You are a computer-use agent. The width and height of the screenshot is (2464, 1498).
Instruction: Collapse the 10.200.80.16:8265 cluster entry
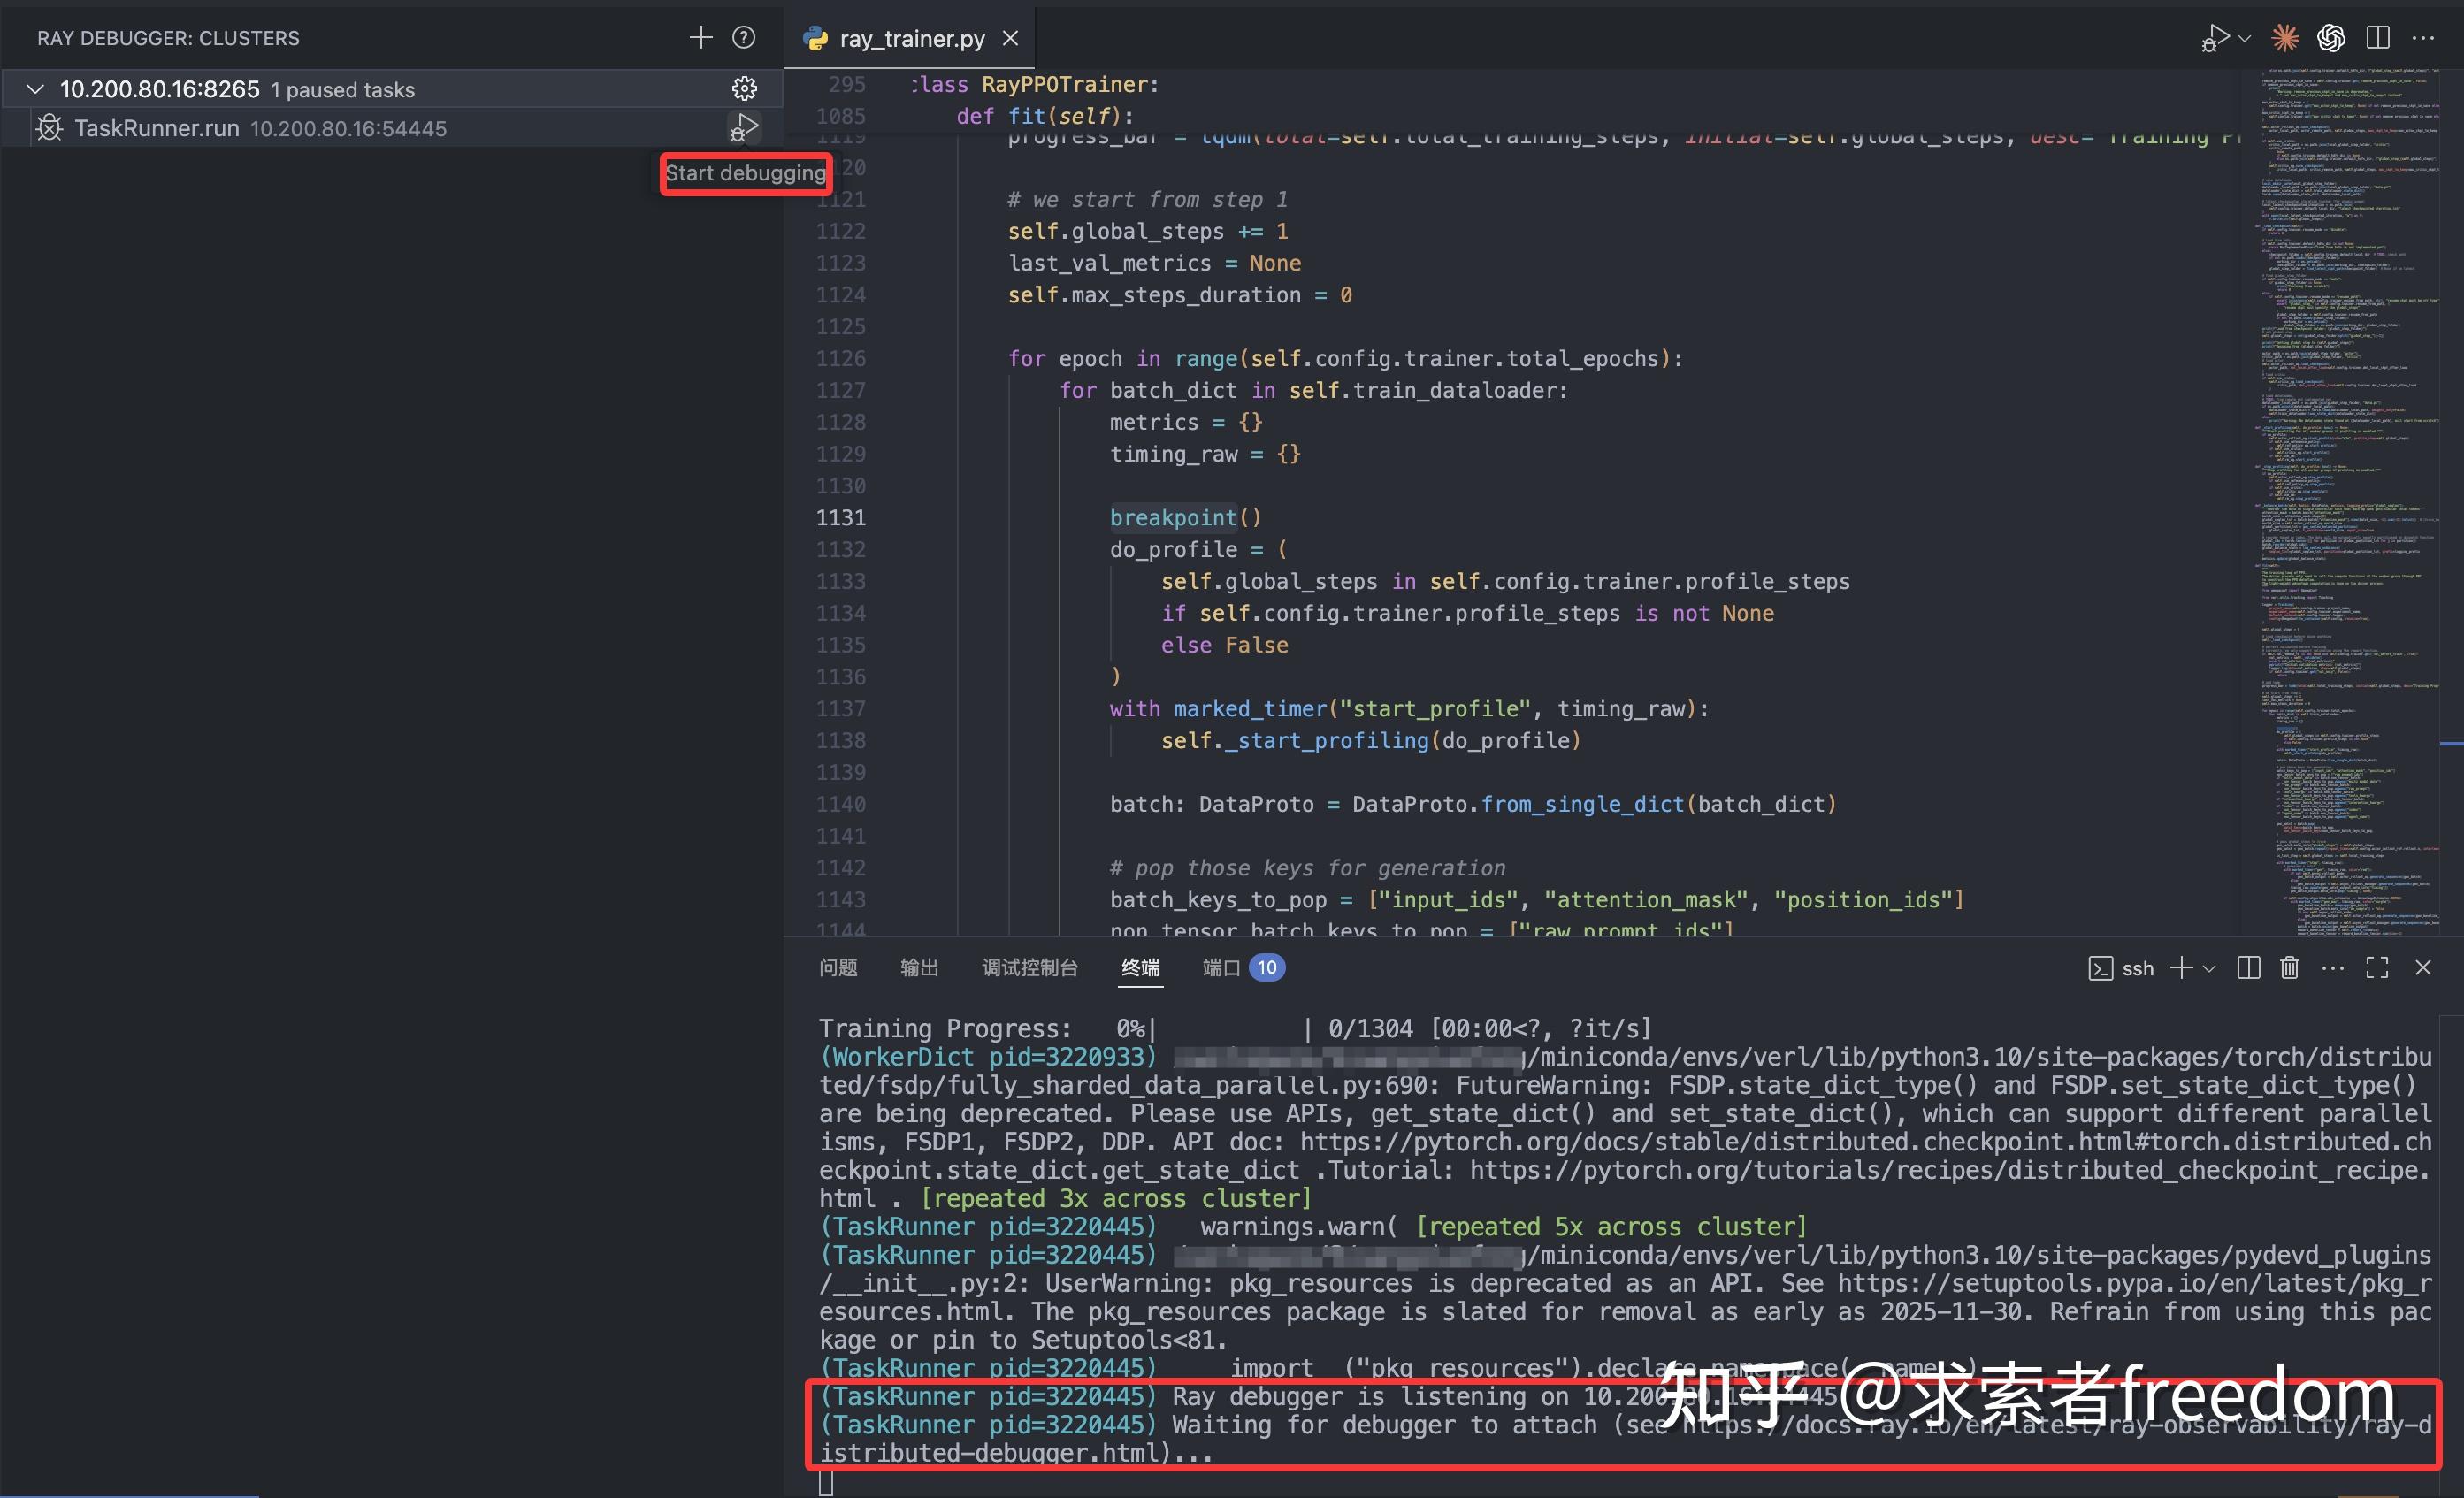pos(35,88)
